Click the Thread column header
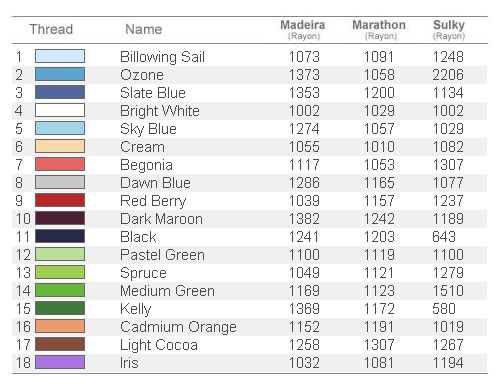The height and width of the screenshot is (384, 500). [x=51, y=29]
